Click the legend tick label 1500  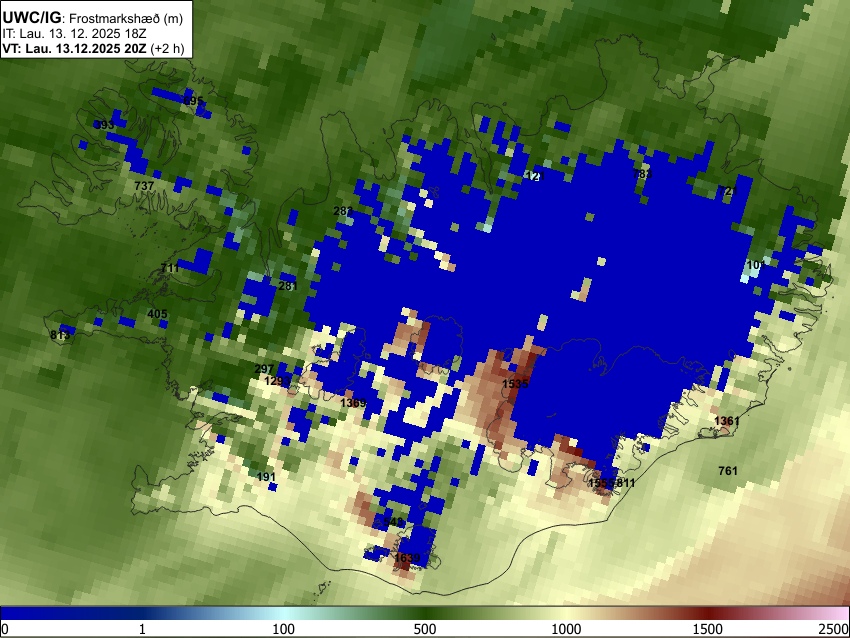tap(708, 629)
